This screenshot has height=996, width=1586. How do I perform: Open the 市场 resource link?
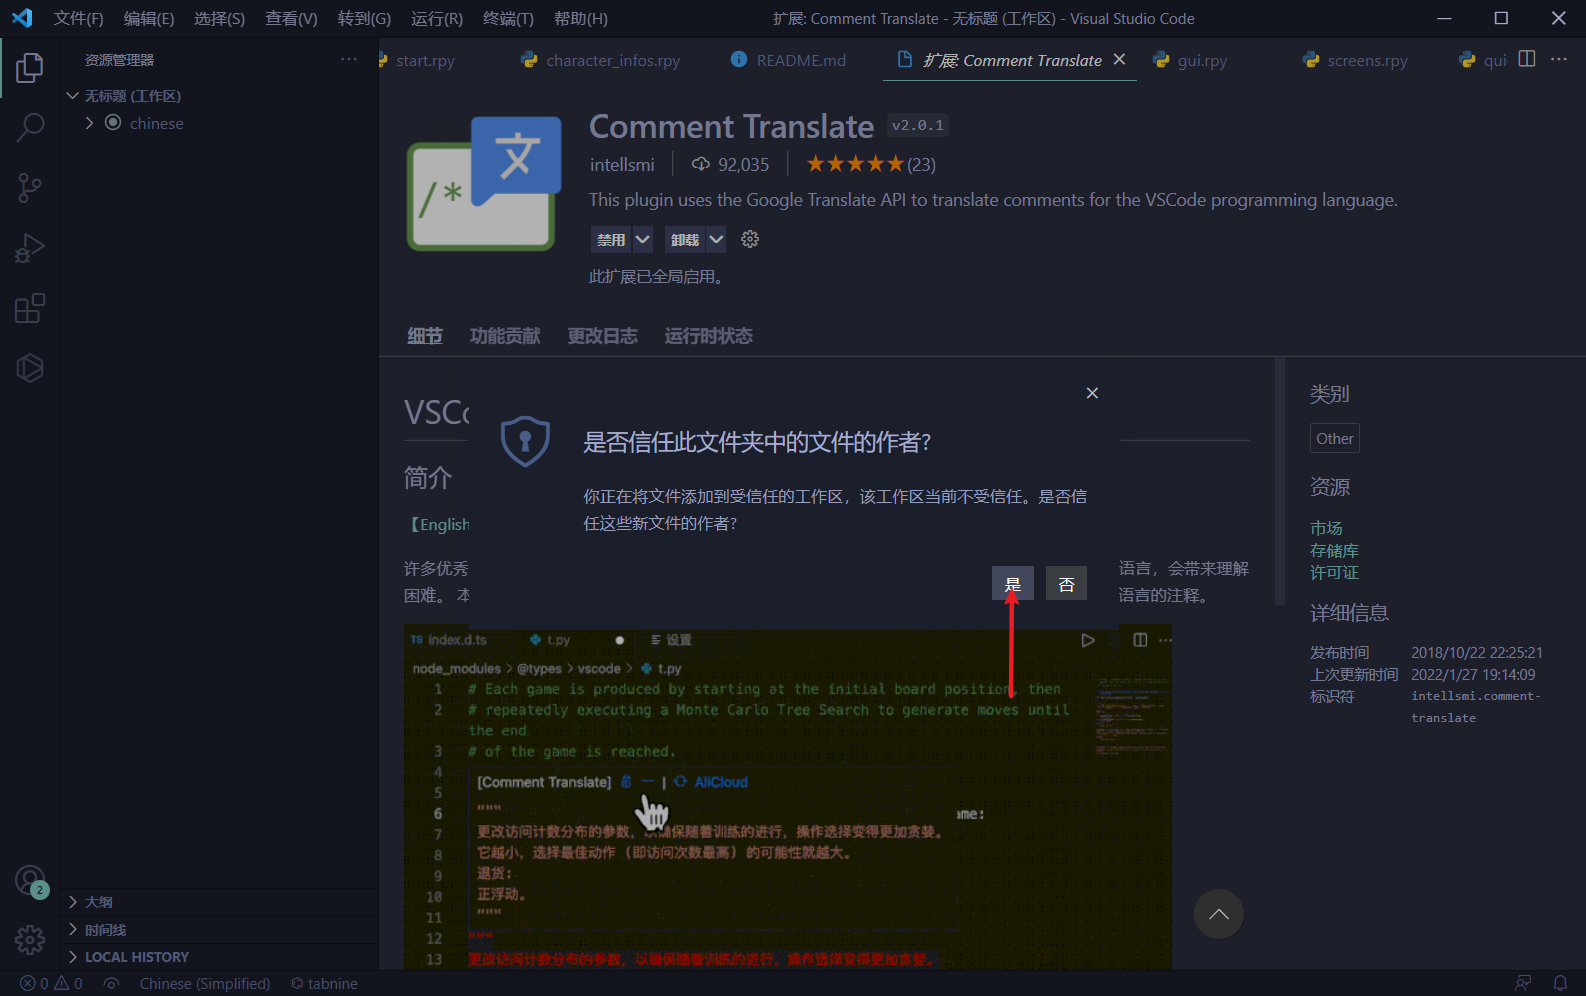[1326, 528]
